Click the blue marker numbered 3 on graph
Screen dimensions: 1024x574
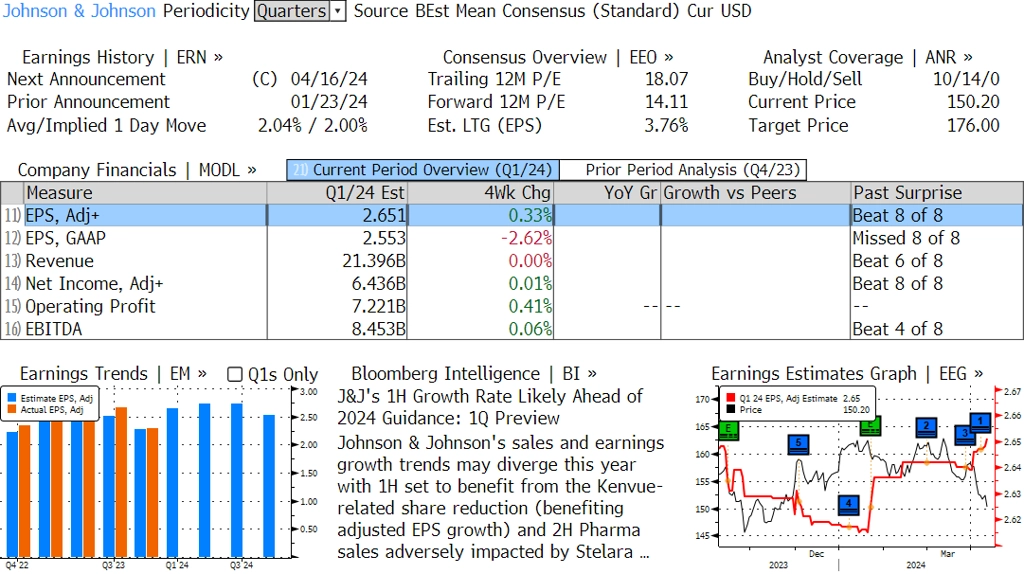(x=965, y=434)
